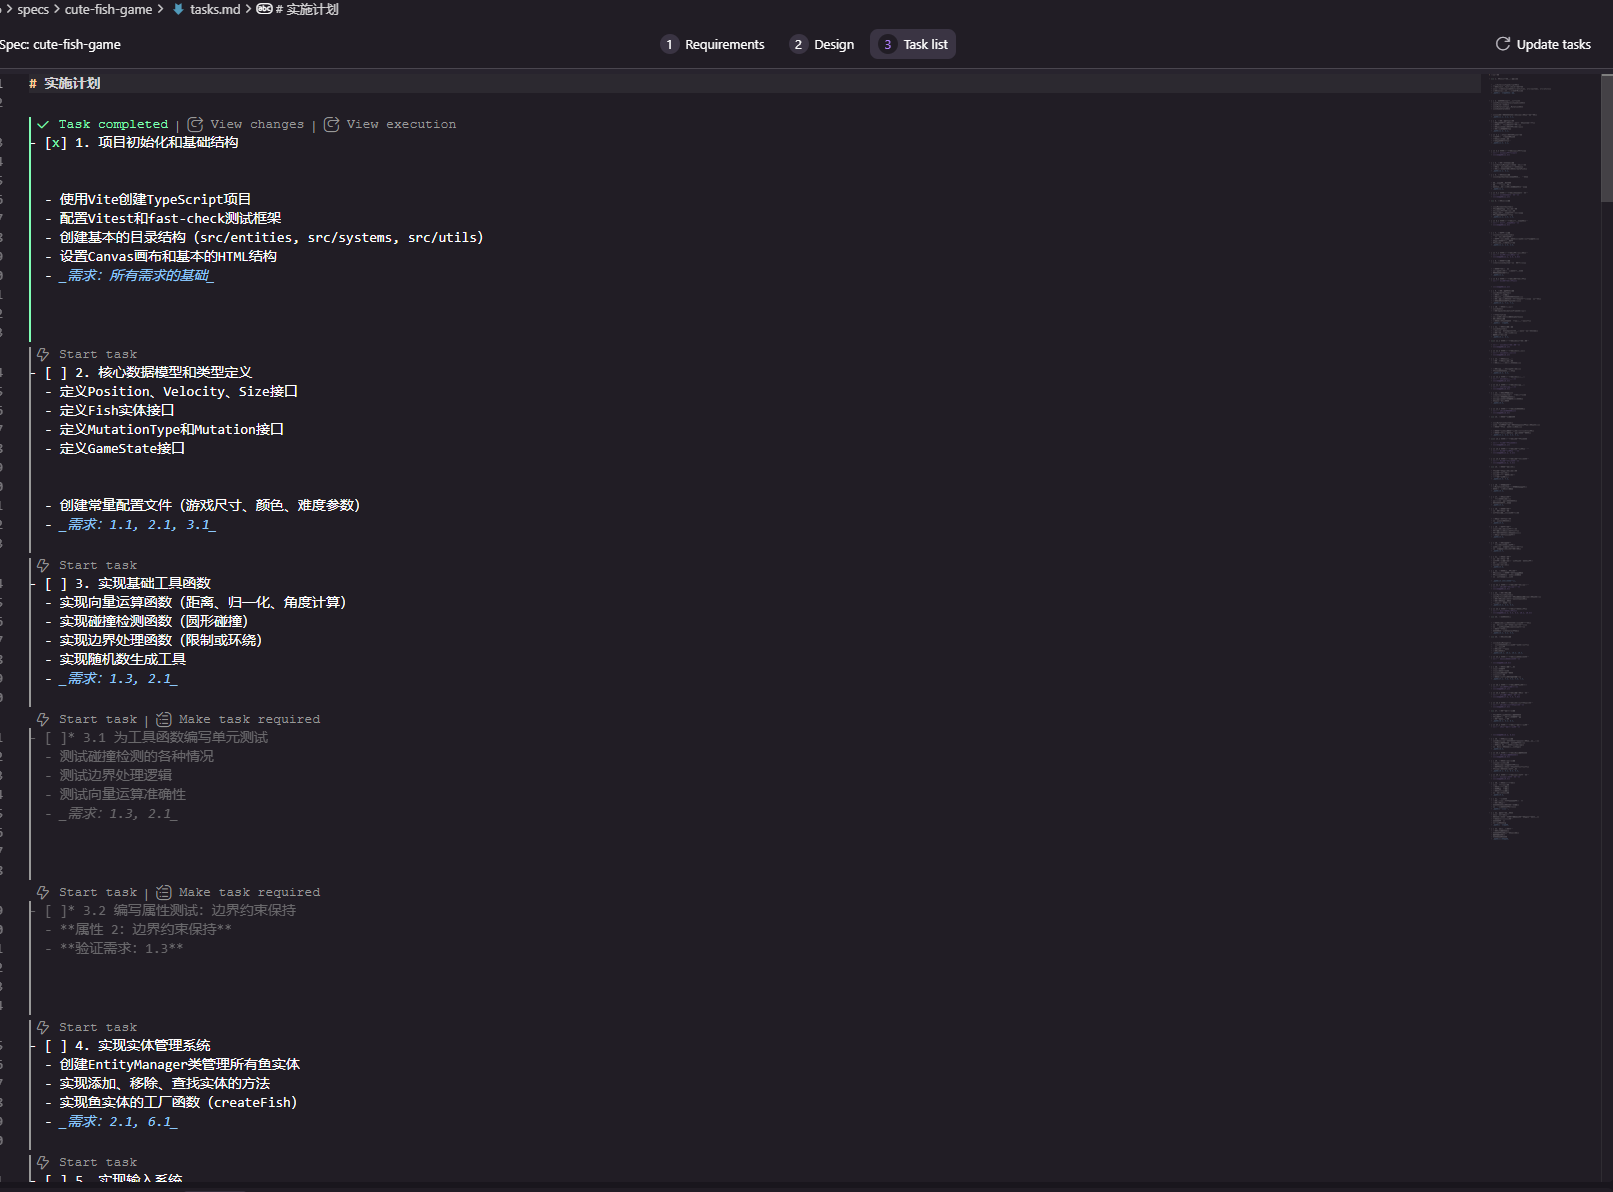This screenshot has width=1613, height=1192.
Task: Click Start task above task 2
Action: [x=98, y=354]
